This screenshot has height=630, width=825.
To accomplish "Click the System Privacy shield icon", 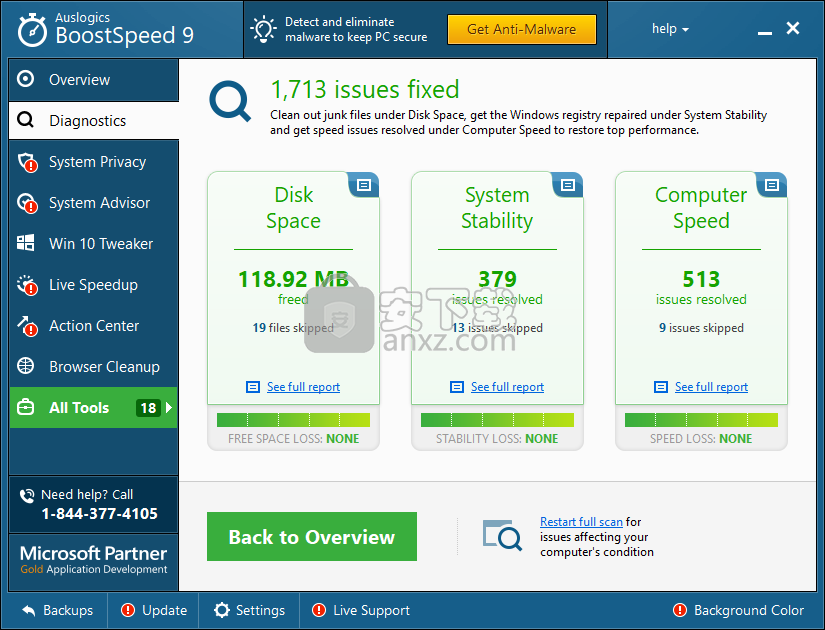I will [27, 162].
